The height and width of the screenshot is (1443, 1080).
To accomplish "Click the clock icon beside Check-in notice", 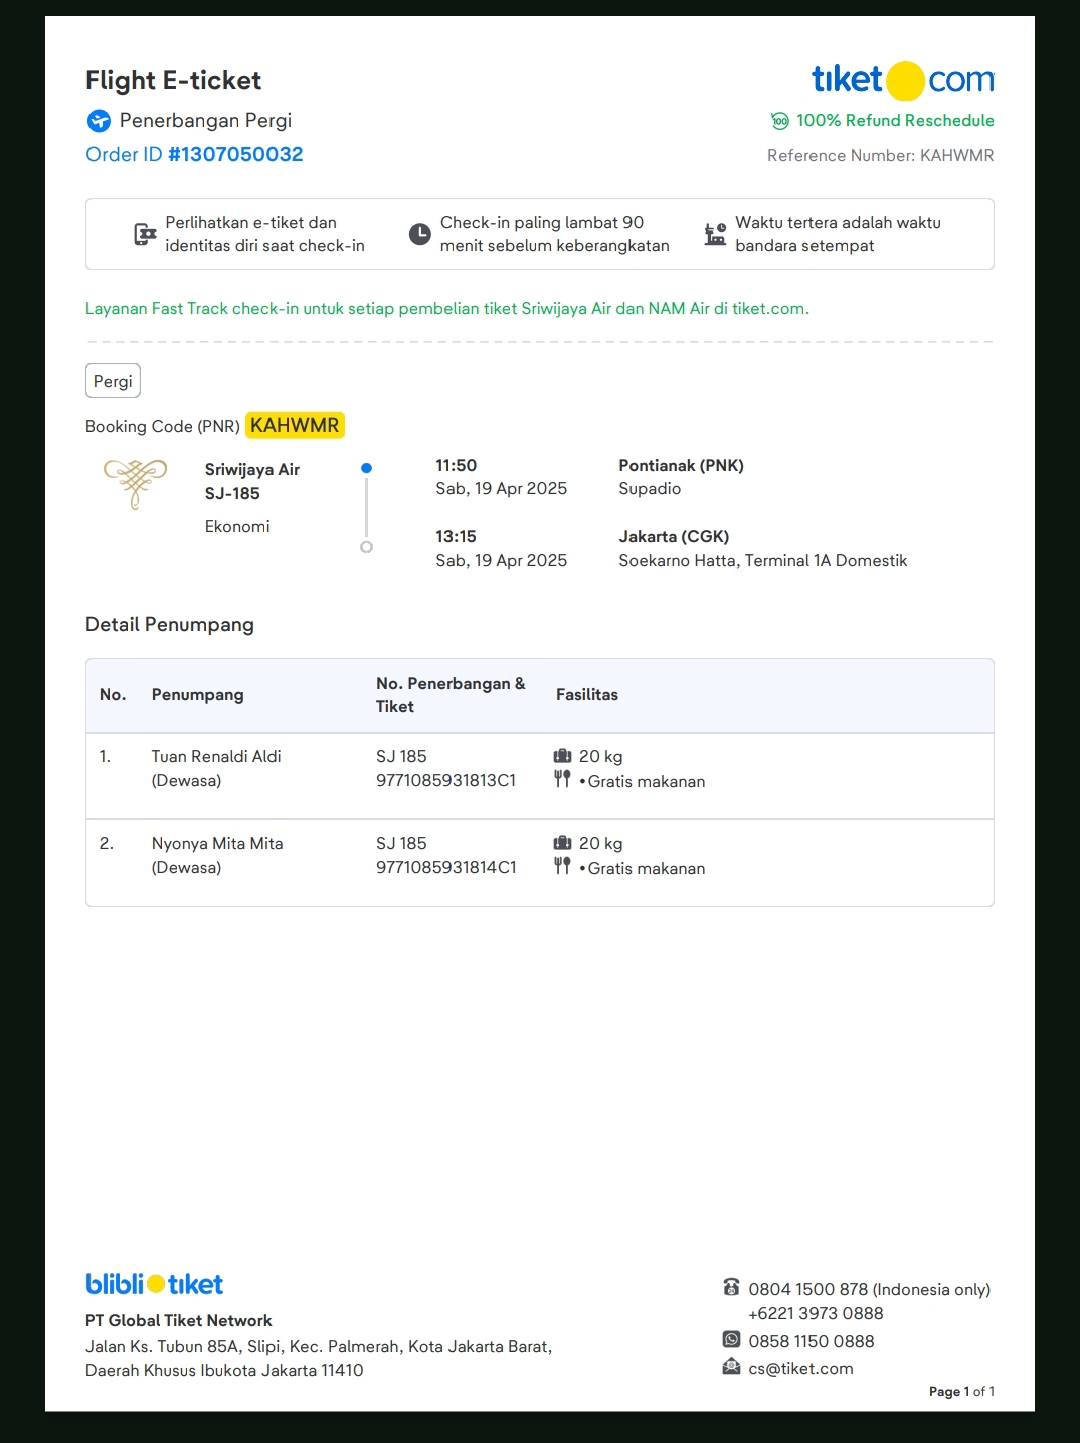I will click(420, 234).
